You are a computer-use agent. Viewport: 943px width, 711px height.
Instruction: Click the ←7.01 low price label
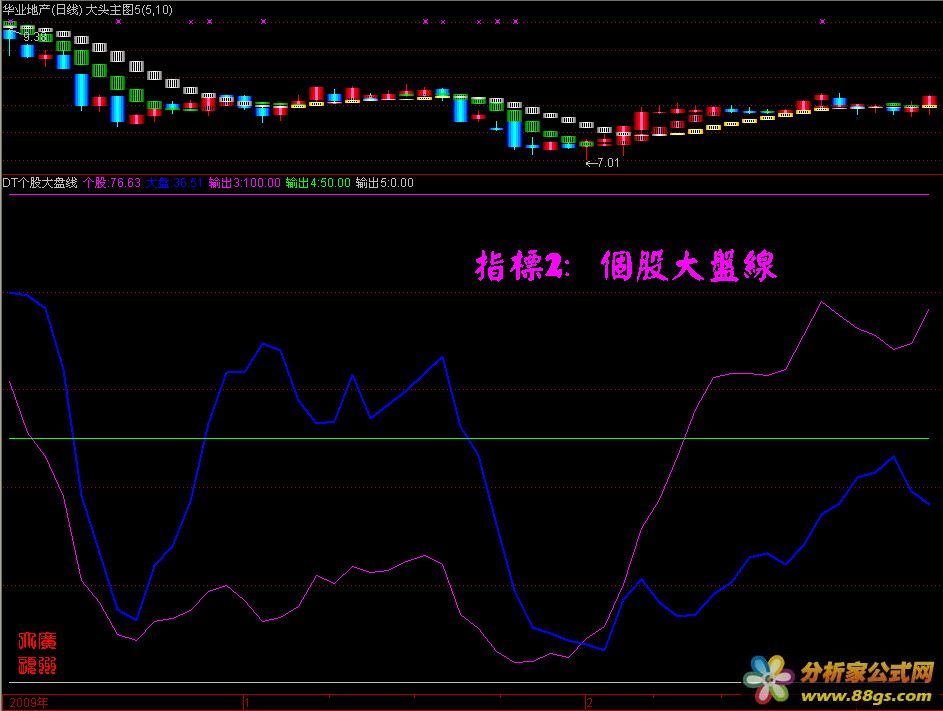603,162
